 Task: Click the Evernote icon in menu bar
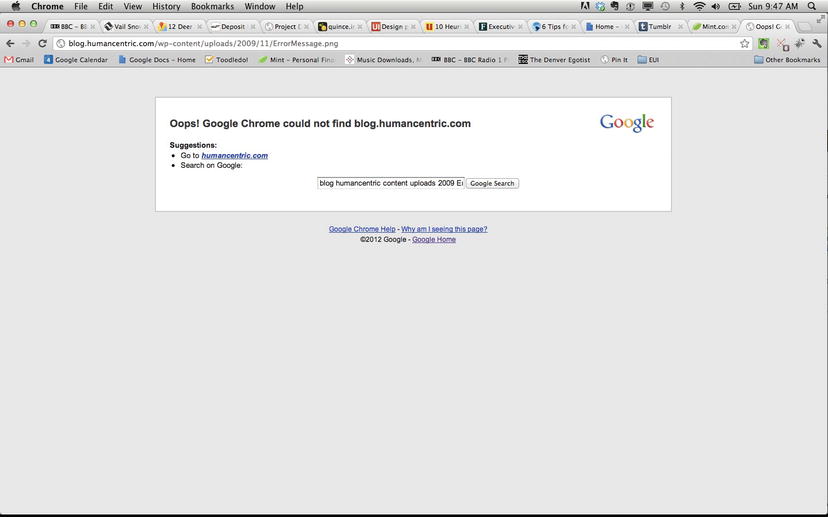(615, 6)
